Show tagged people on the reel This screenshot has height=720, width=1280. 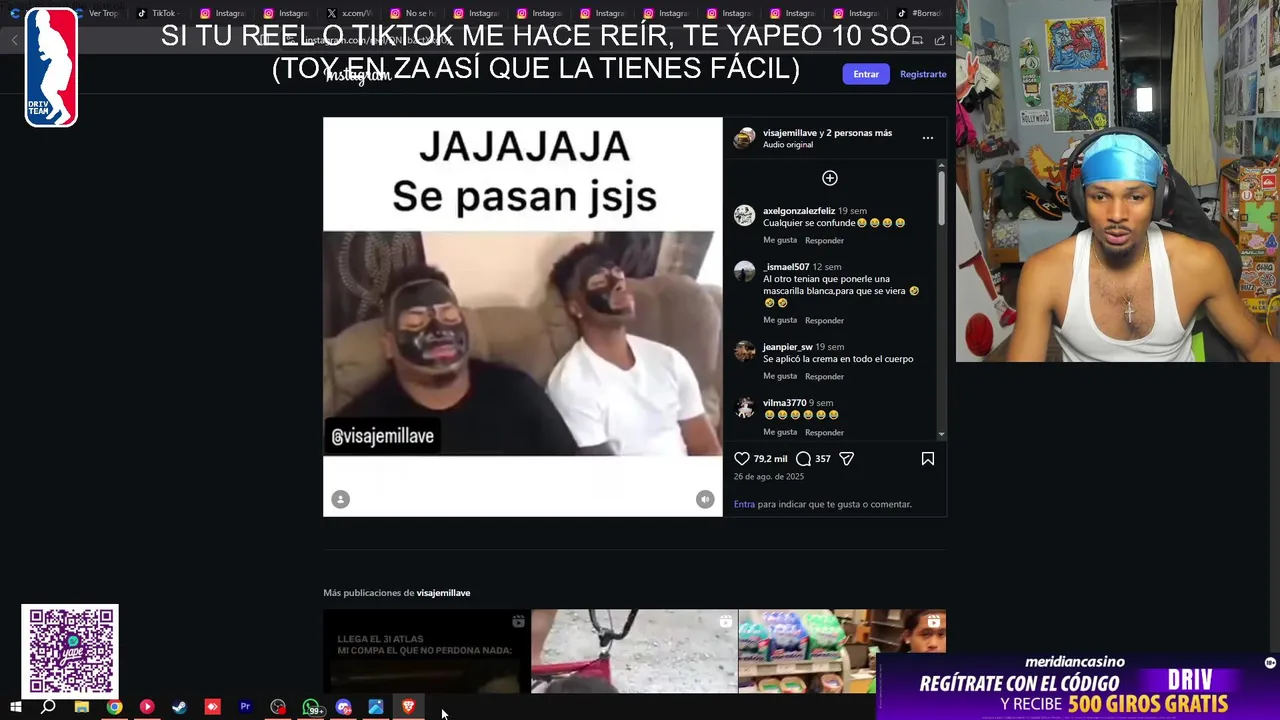[x=340, y=499]
